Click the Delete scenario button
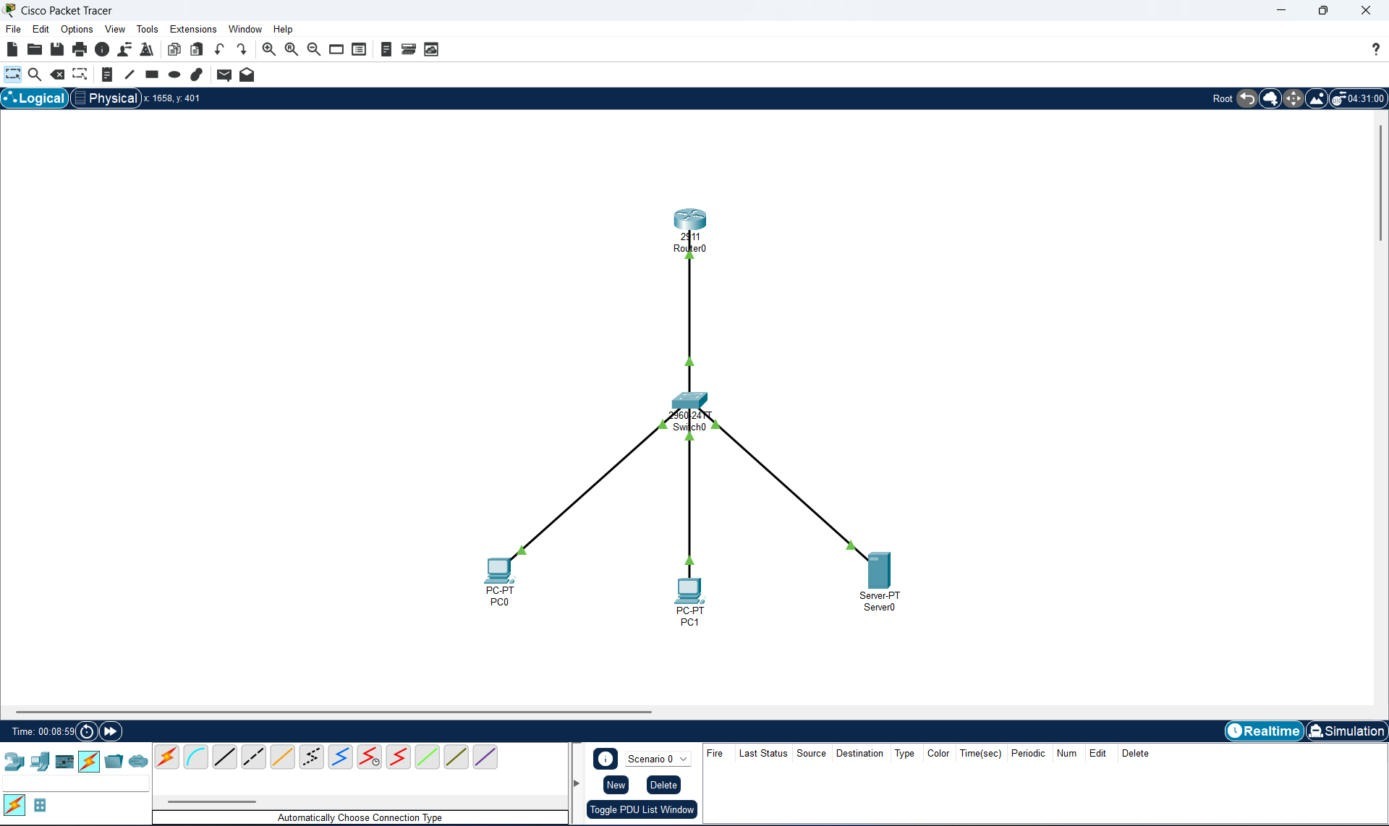Screen dimensions: 1389x826 pos(663,785)
